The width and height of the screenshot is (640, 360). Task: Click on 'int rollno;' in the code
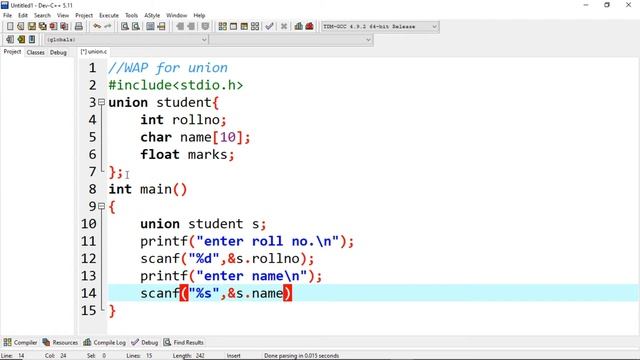coord(183,120)
